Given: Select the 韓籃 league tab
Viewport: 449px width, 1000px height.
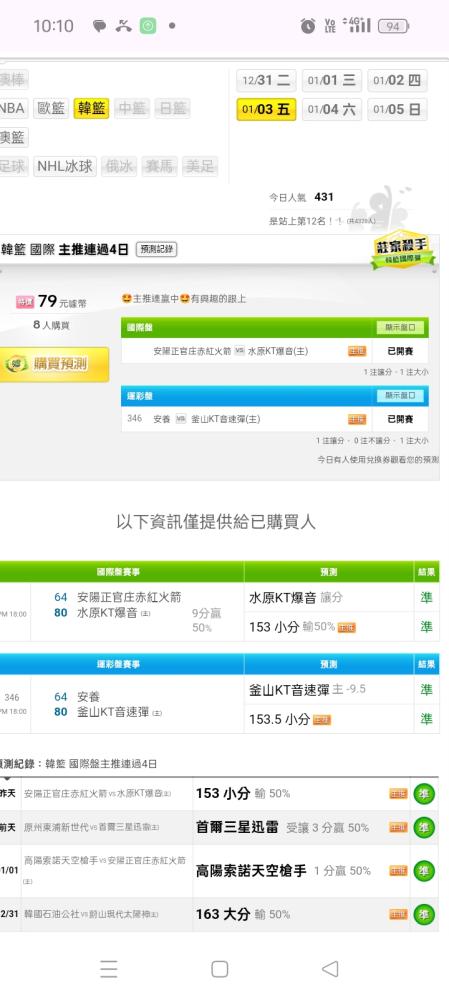Looking at the screenshot, I should (92, 108).
